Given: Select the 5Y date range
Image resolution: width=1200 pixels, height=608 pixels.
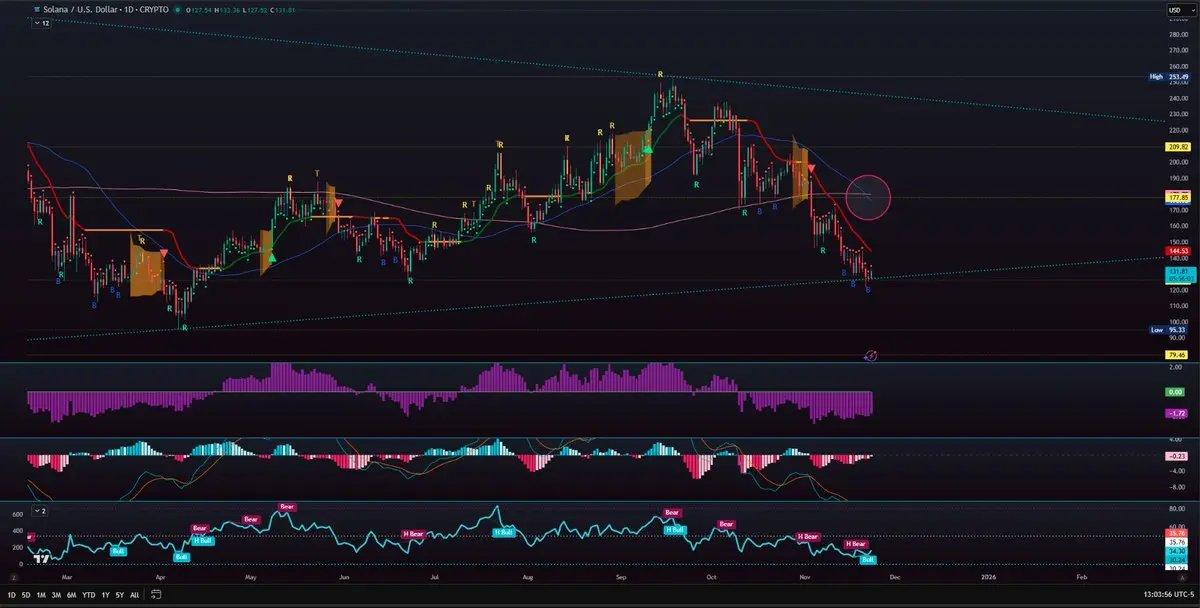Looking at the screenshot, I should [120, 594].
